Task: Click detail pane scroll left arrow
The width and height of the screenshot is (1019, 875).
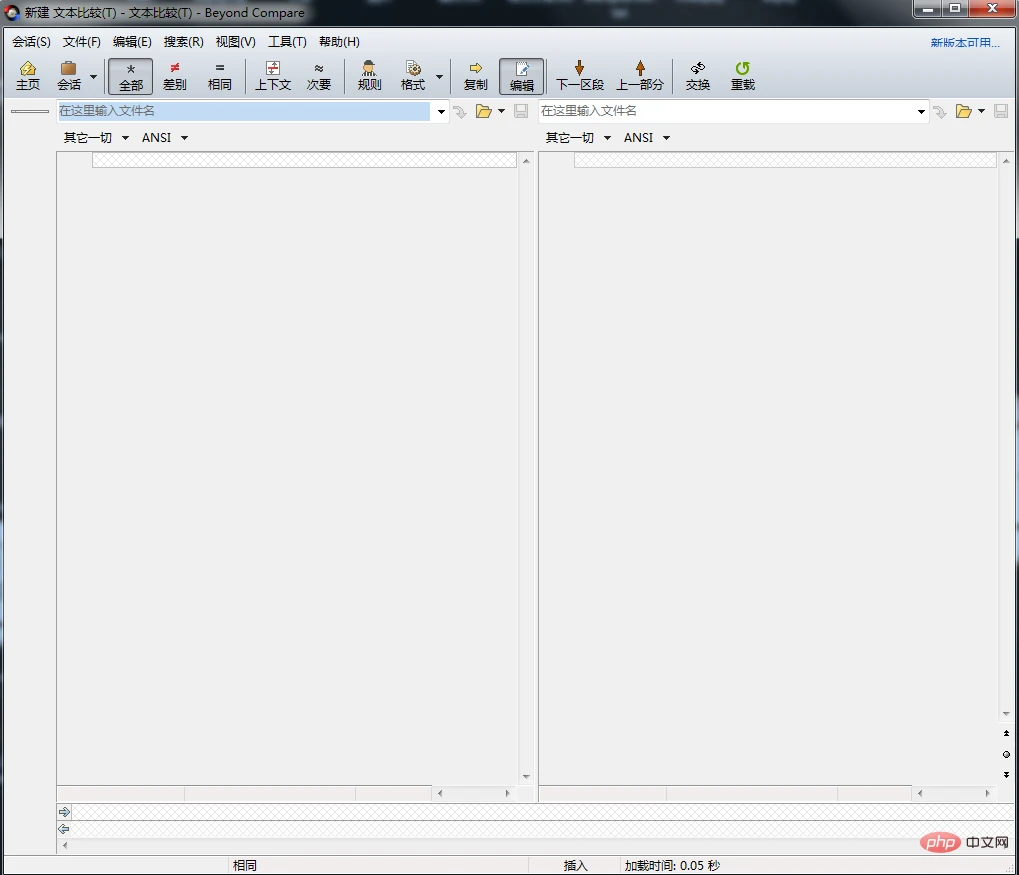Action: tap(64, 845)
